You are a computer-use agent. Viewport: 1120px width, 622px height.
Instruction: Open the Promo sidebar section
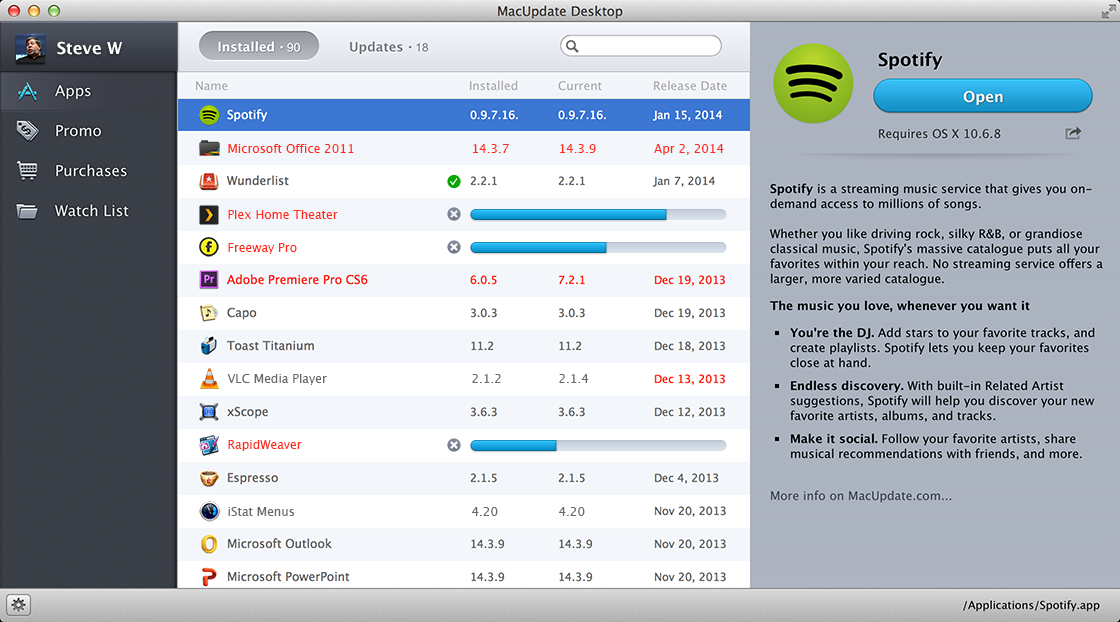89,131
